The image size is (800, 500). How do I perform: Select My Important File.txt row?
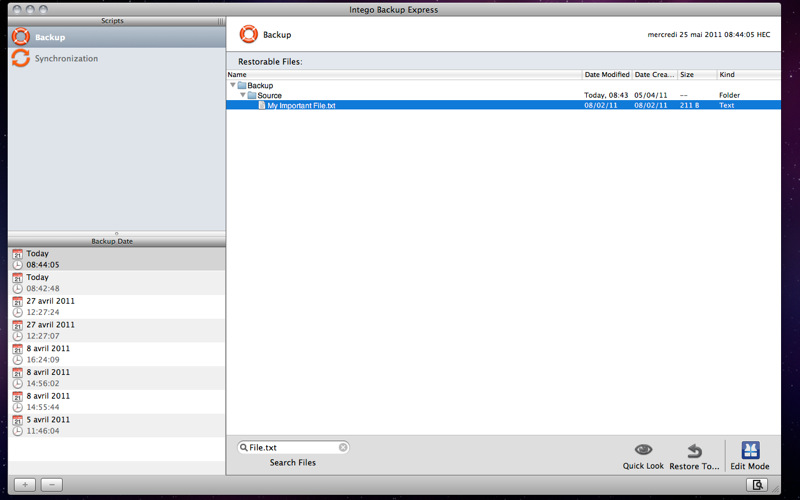click(x=503, y=105)
